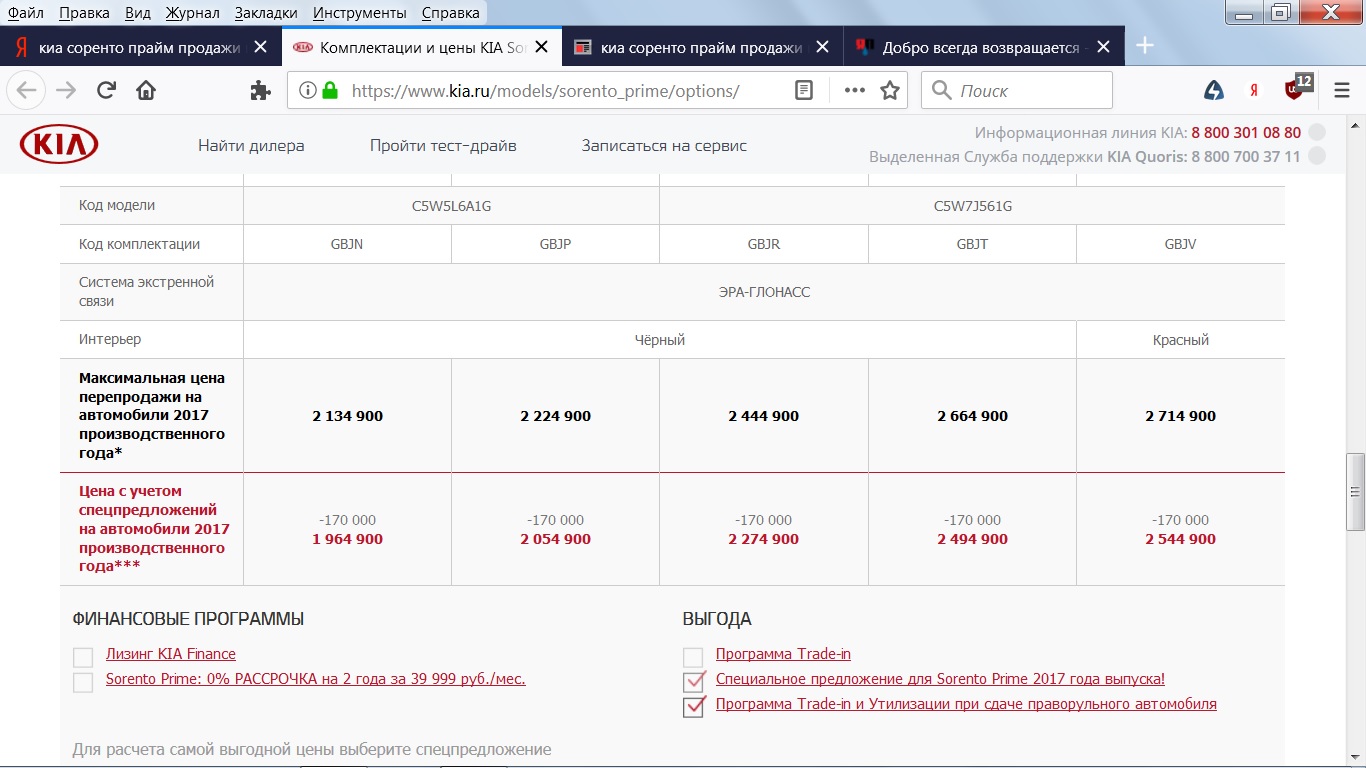Screen dimensions: 1366x768
Task: Click the model code 'C5W5L6A1G'
Action: [x=451, y=206]
